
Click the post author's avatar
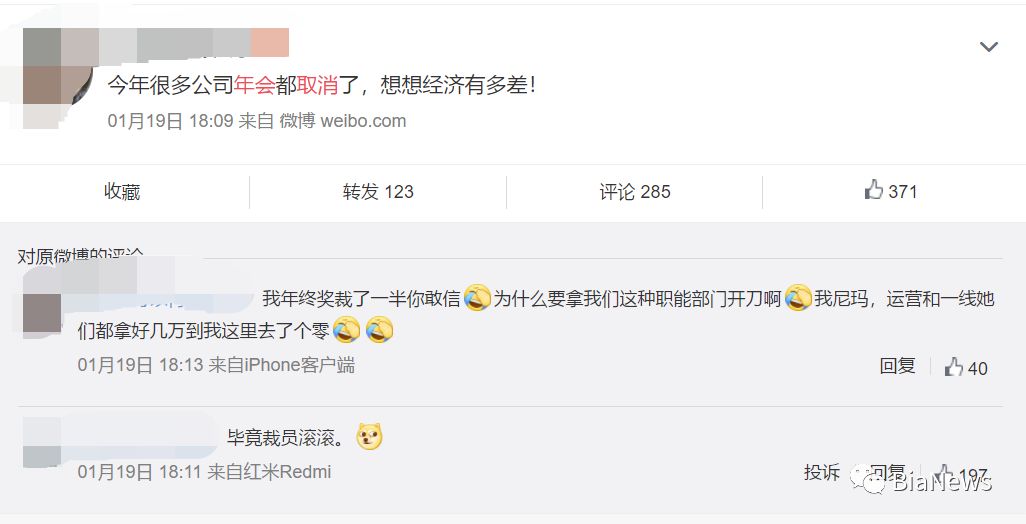pyautogui.click(x=58, y=79)
